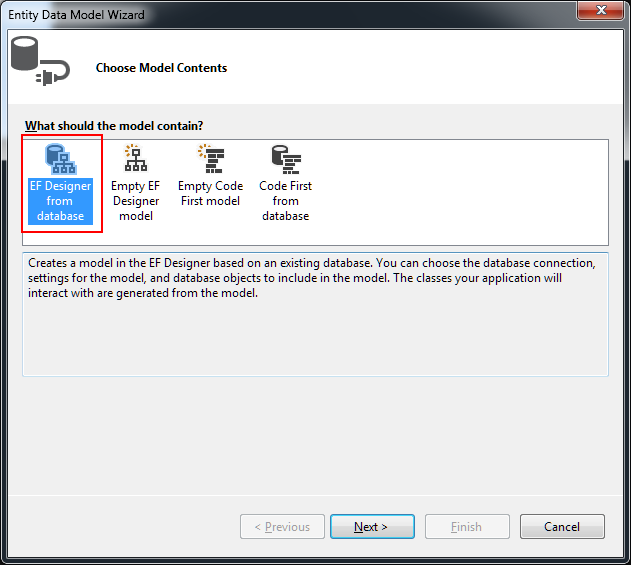This screenshot has width=631, height=565.
Task: Click the Choose Model Contents heading
Action: pos(161,68)
